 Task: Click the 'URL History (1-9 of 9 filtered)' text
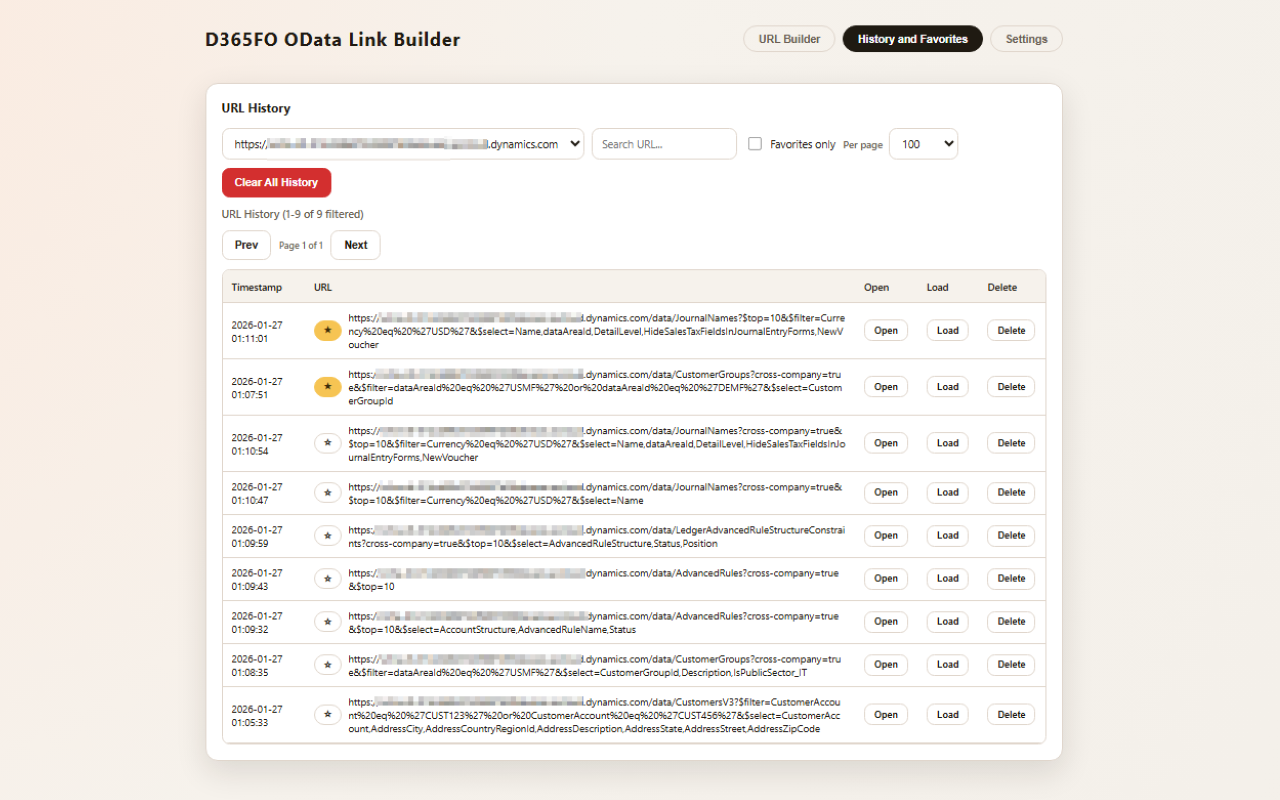[x=293, y=214]
